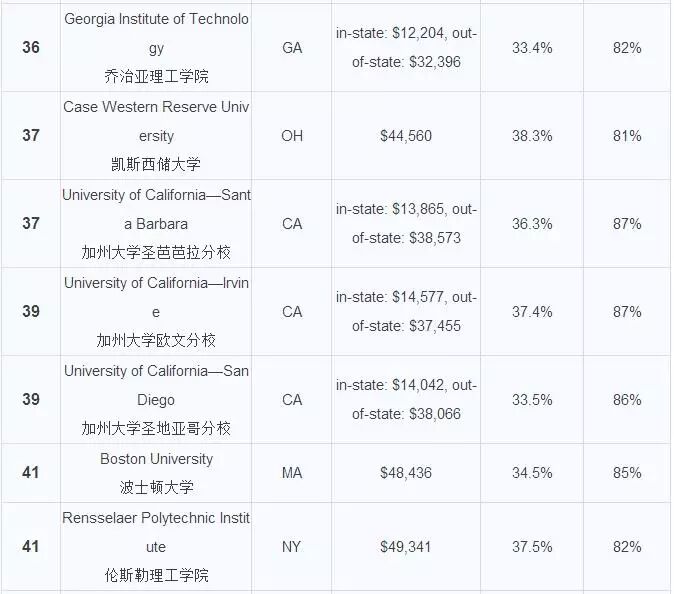Click the NY state abbreviation
674x594 pixels.
click(292, 546)
